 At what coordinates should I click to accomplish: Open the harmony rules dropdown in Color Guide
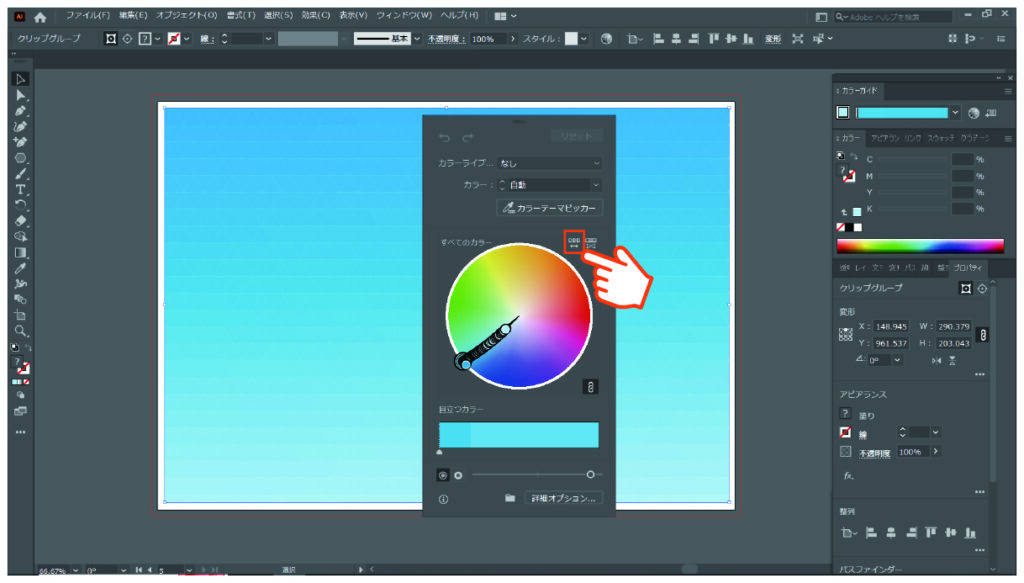click(955, 113)
